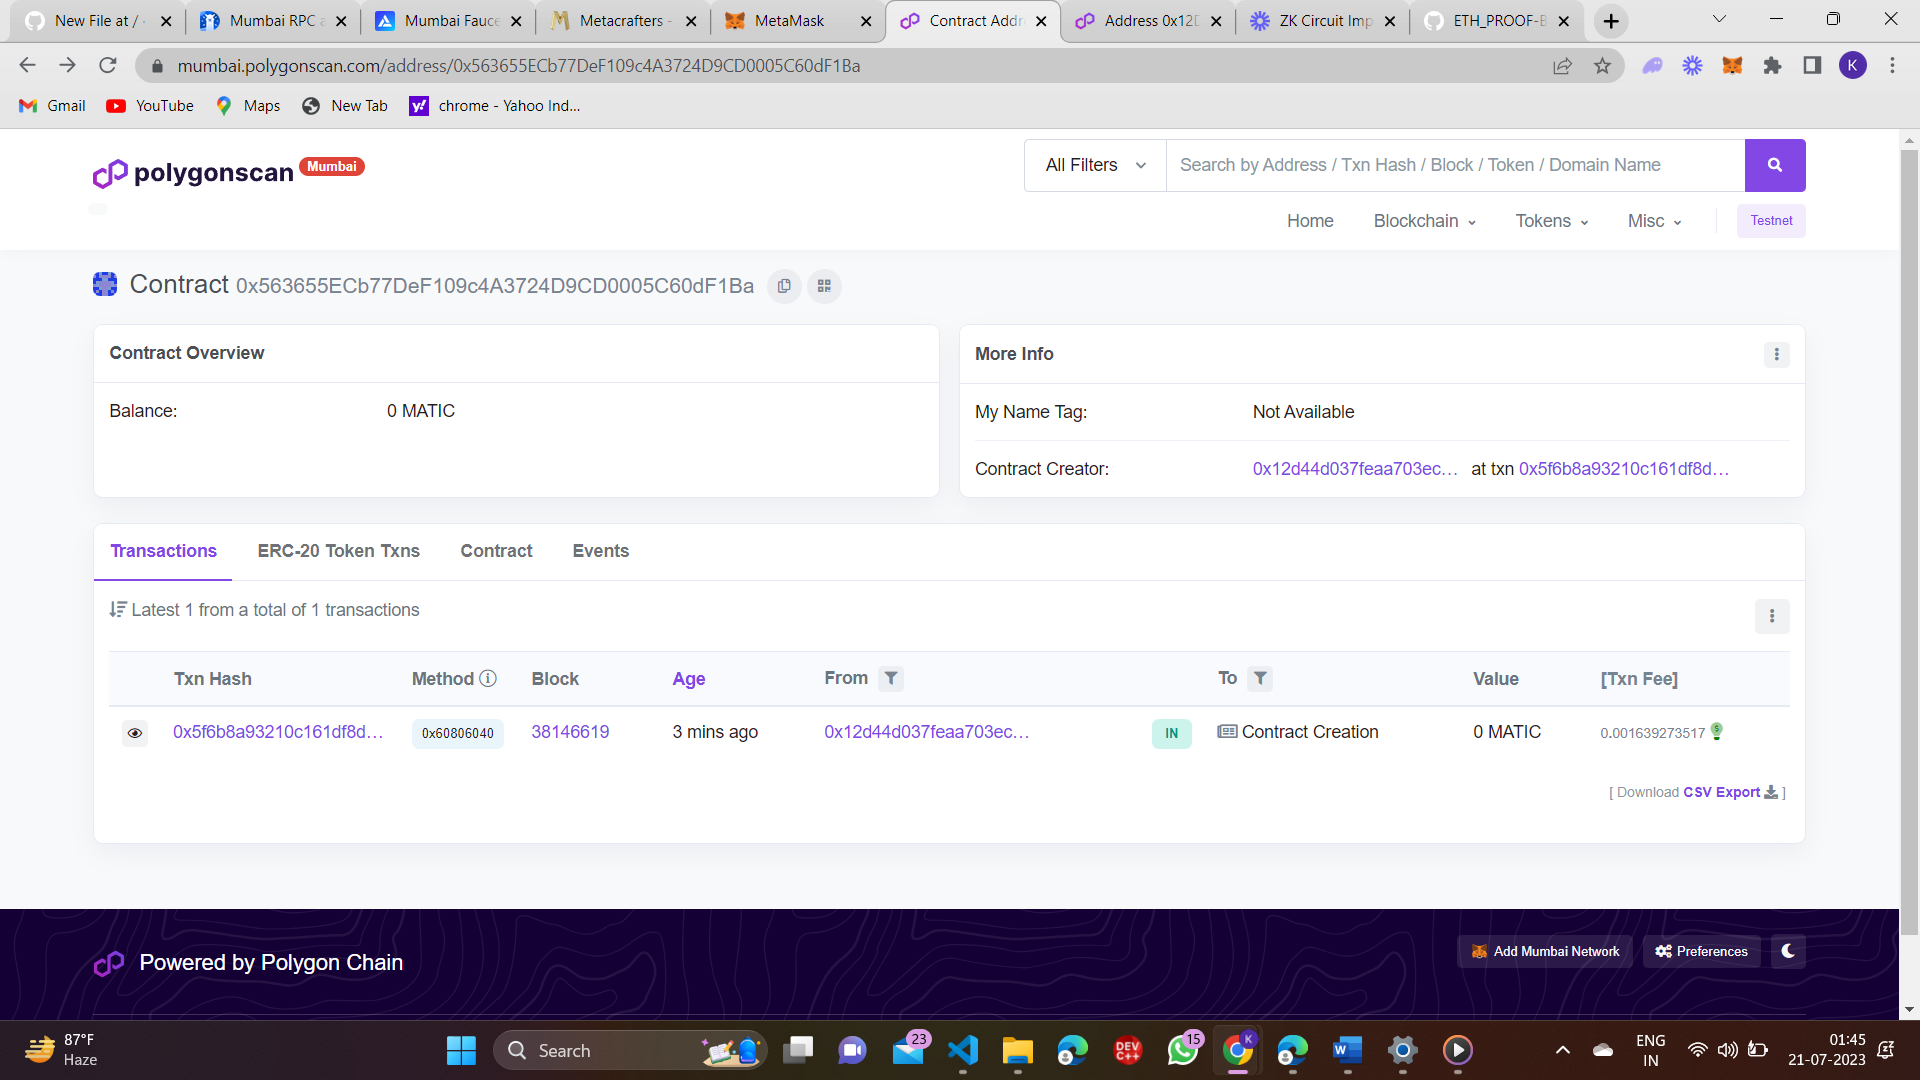Image resolution: width=1920 pixels, height=1080 pixels.
Task: Expand the All Filters dropdown
Action: [1095, 165]
